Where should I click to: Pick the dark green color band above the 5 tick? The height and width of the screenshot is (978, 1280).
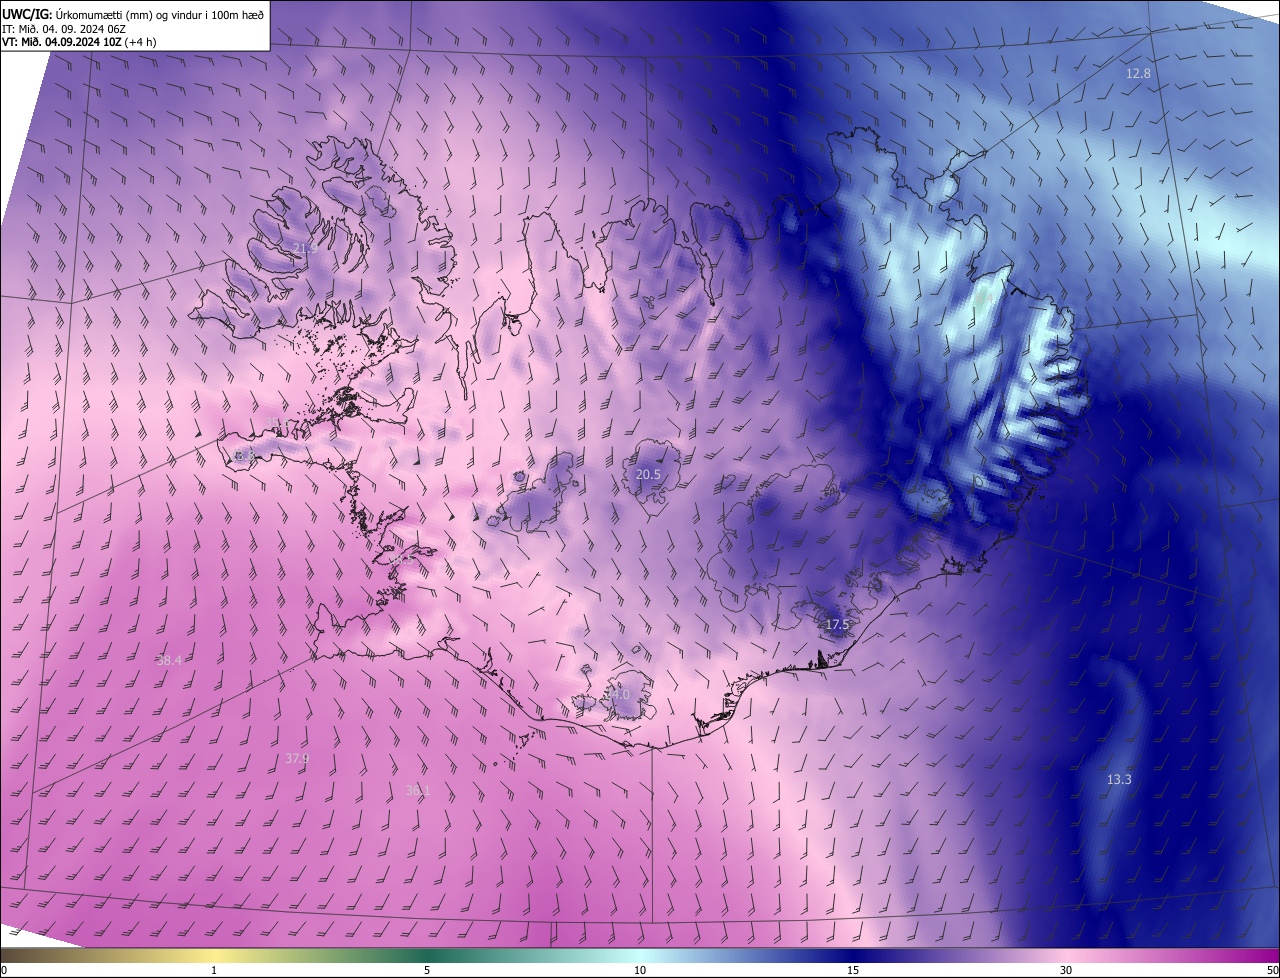pos(427,955)
